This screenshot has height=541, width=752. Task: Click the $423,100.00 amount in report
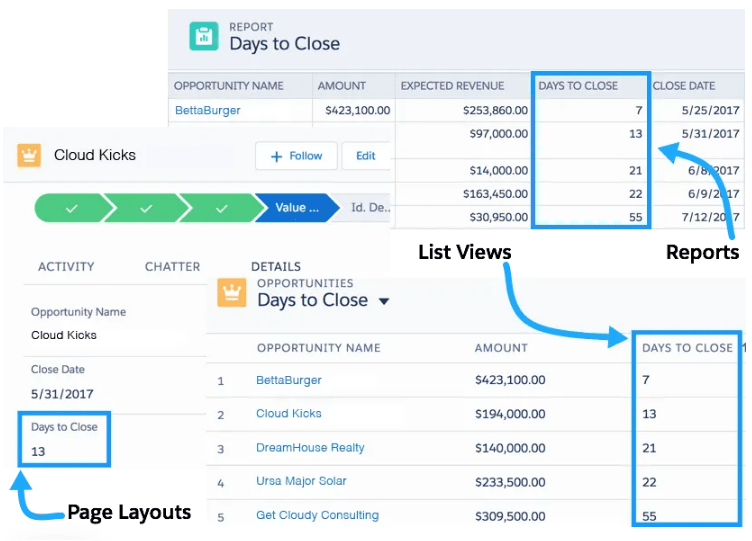(x=358, y=110)
